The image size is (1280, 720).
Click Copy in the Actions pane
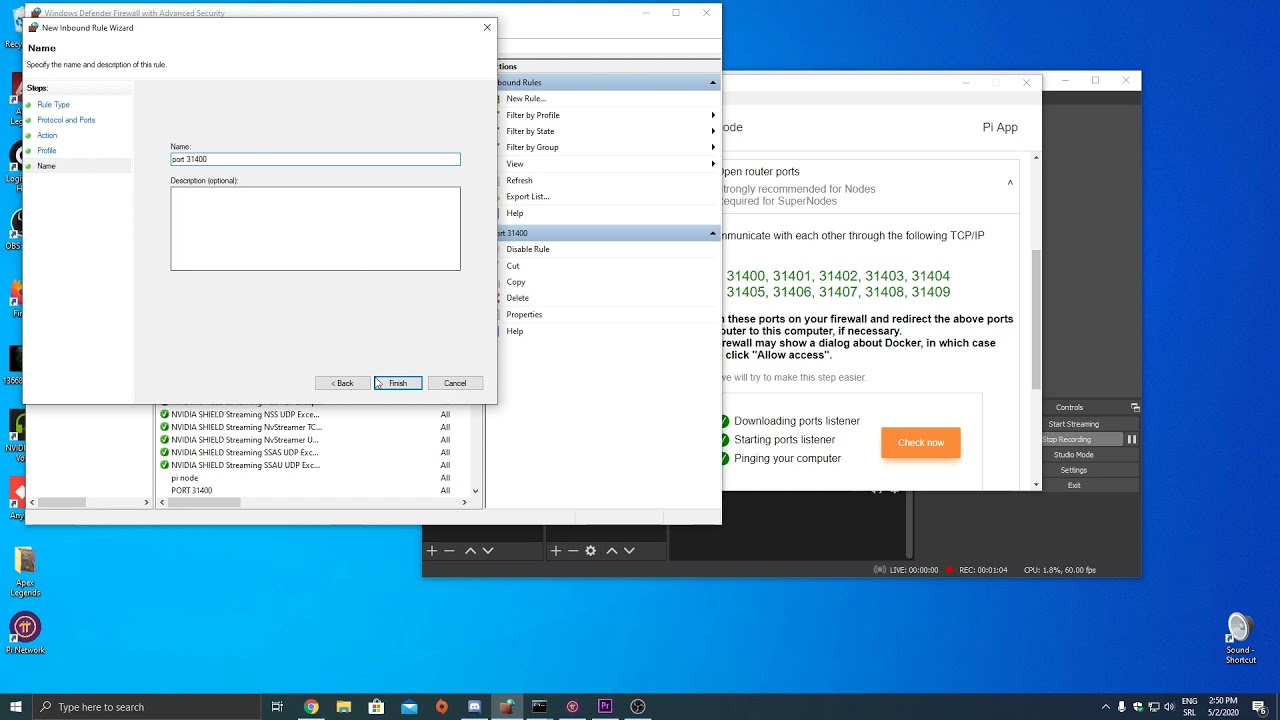point(516,282)
